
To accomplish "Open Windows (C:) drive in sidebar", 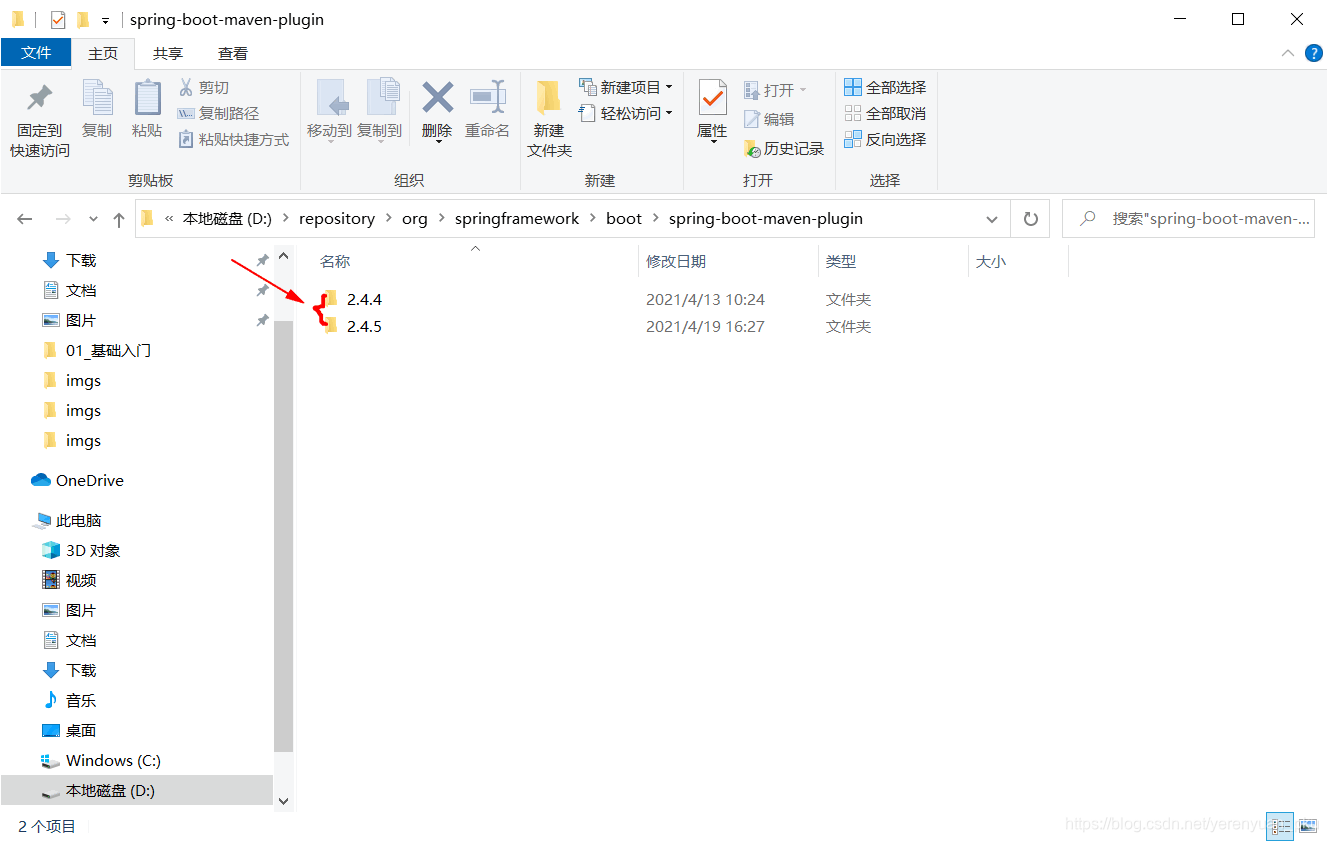I will coord(101,760).
